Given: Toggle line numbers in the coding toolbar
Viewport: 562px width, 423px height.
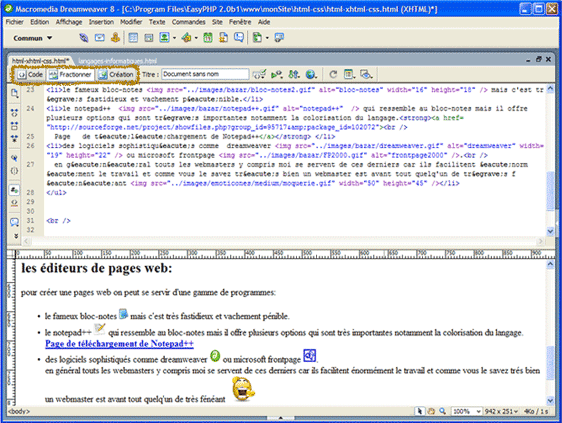Looking at the screenshot, I should 14,190.
